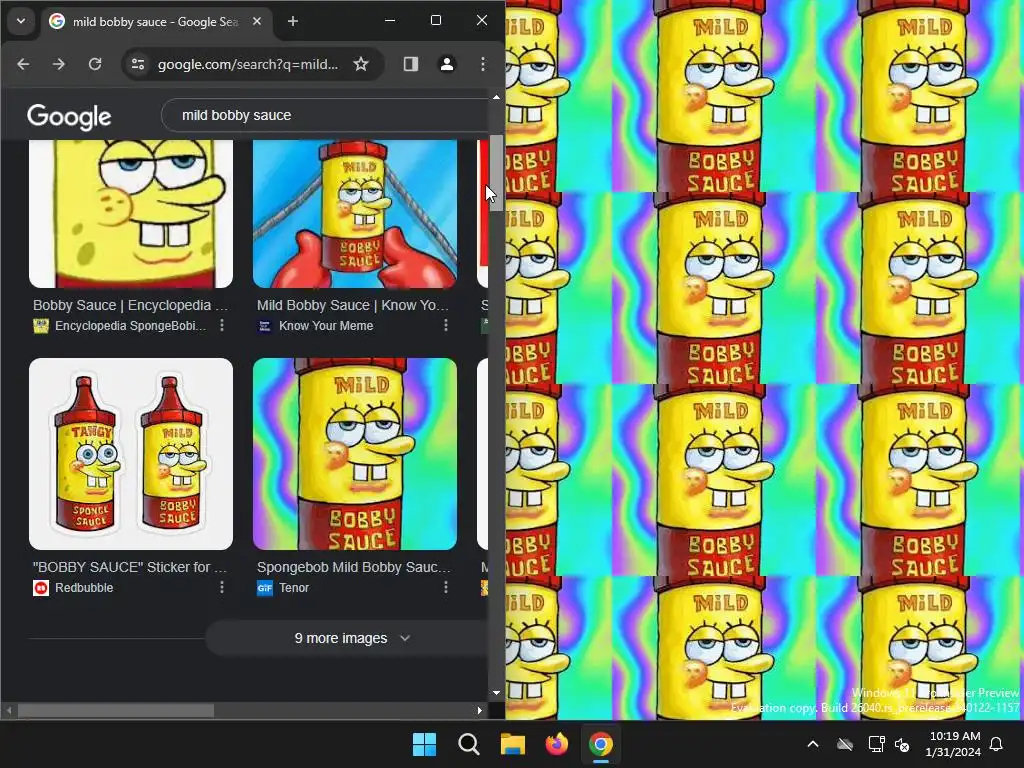
Task: Open Know Your Meme Krabs bottle thumbnail
Action: [355, 214]
